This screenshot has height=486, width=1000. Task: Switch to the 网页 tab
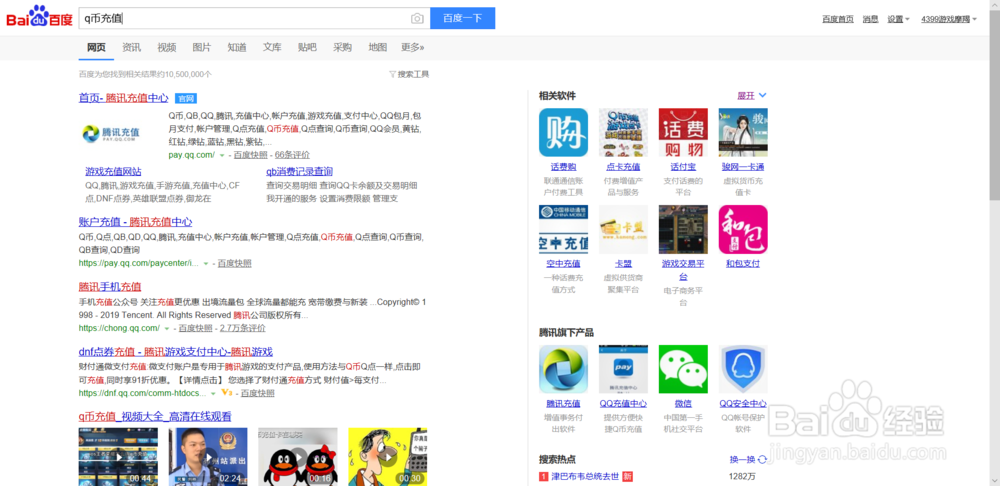point(96,47)
